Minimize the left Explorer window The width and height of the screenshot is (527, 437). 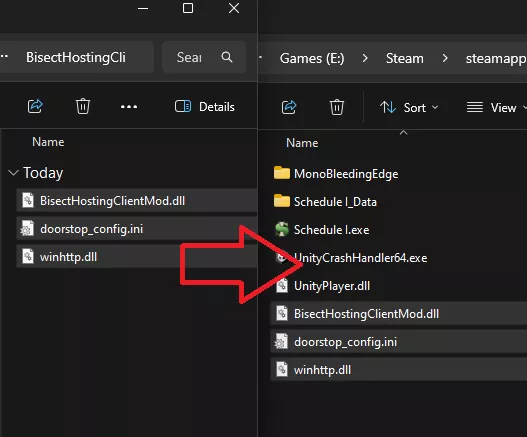(x=143, y=8)
